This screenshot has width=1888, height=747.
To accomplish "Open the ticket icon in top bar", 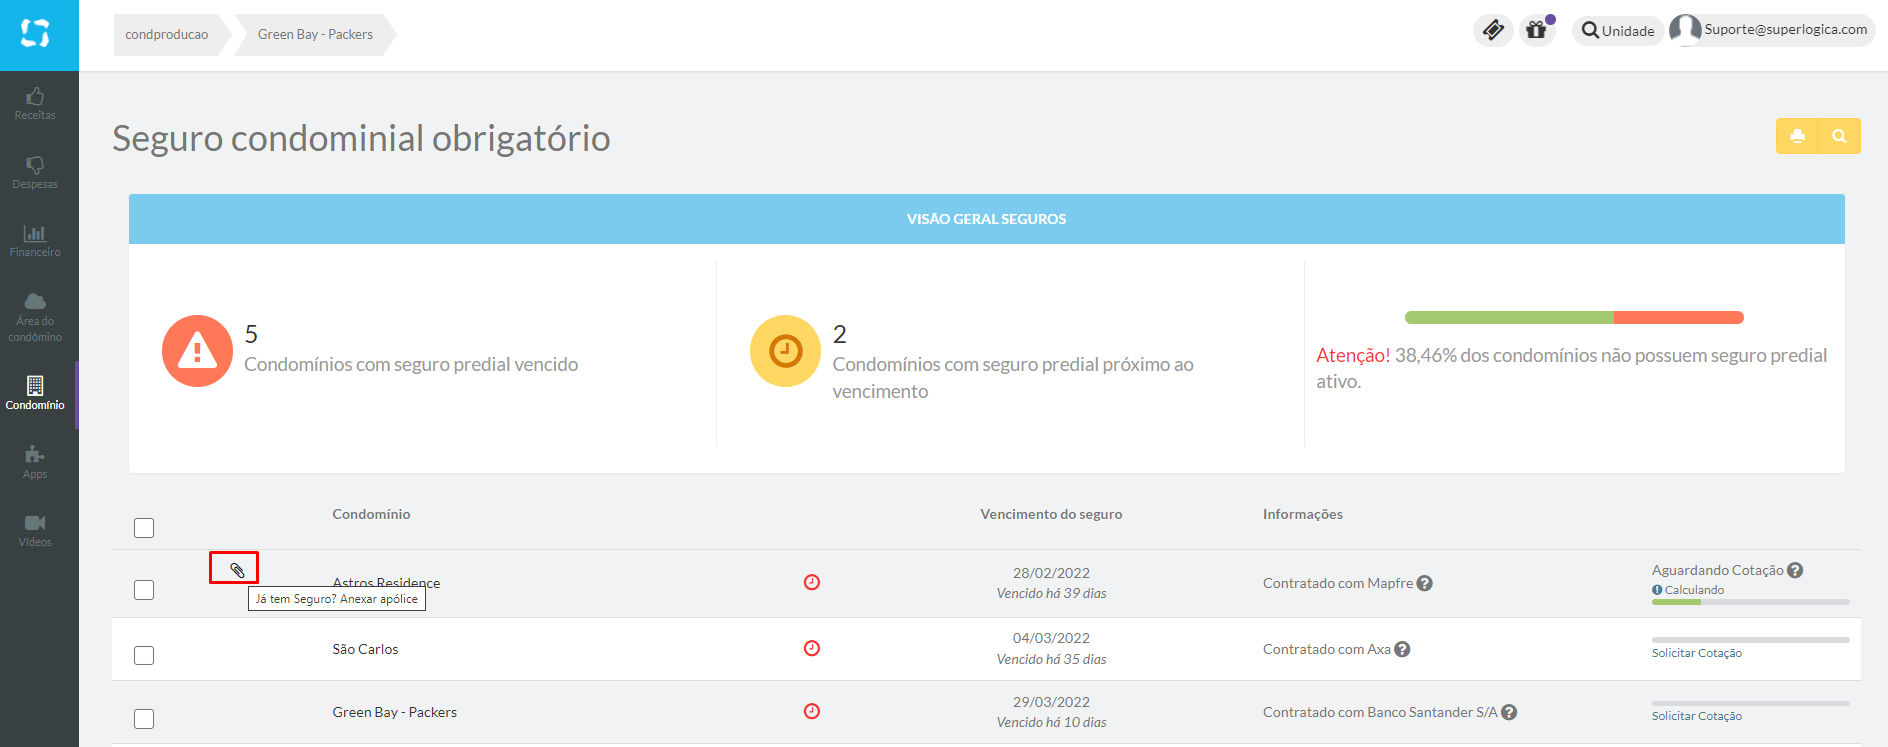I will tap(1493, 31).
